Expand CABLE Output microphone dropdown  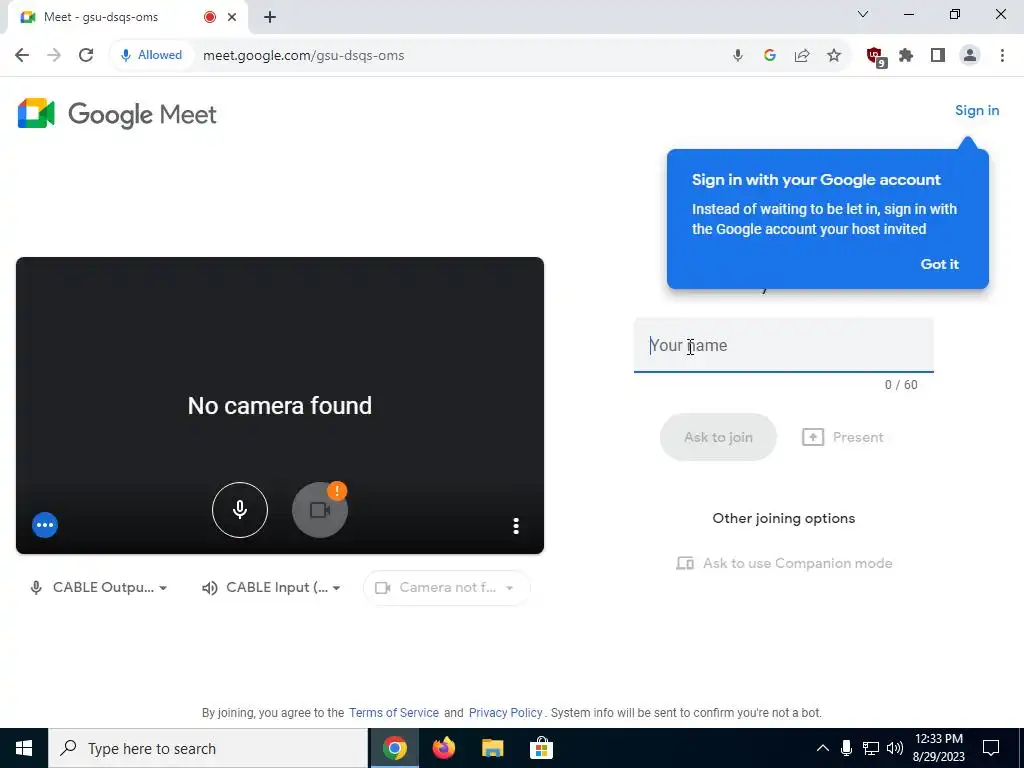[x=99, y=588]
